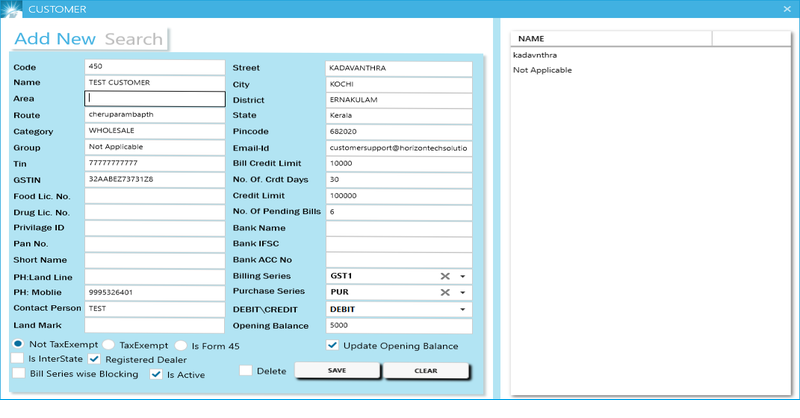Focus the Code field showing 450
Screen dimensions: 800x418
tap(155, 66)
